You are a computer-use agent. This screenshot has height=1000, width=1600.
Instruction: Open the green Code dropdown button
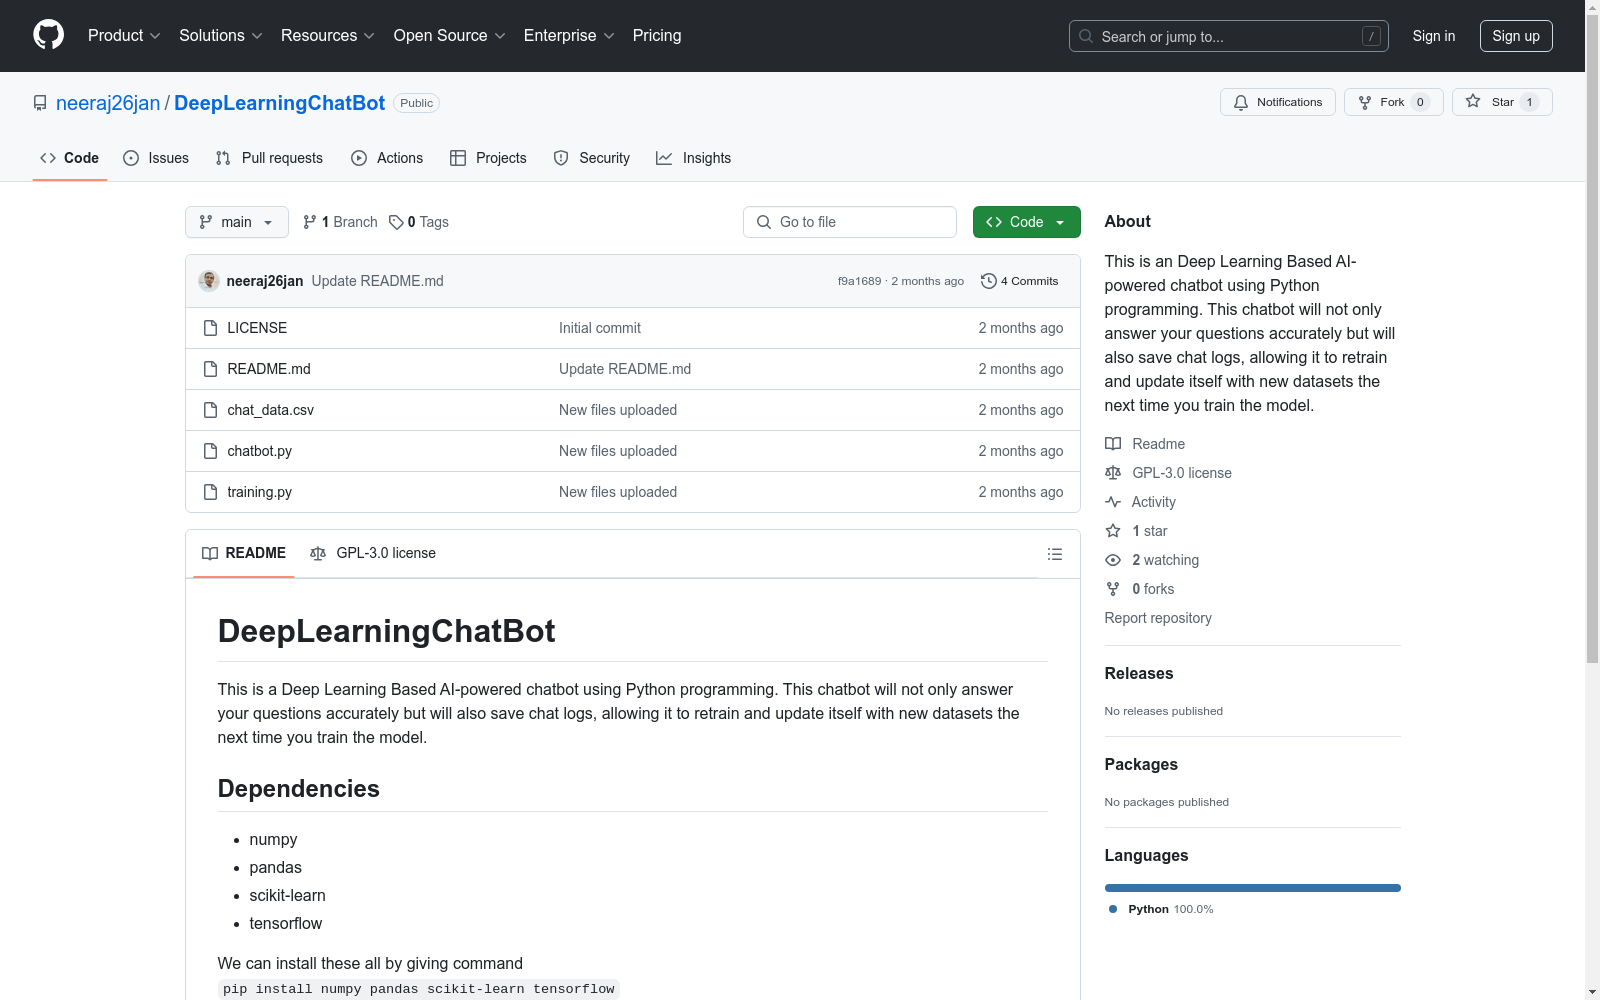(1026, 222)
